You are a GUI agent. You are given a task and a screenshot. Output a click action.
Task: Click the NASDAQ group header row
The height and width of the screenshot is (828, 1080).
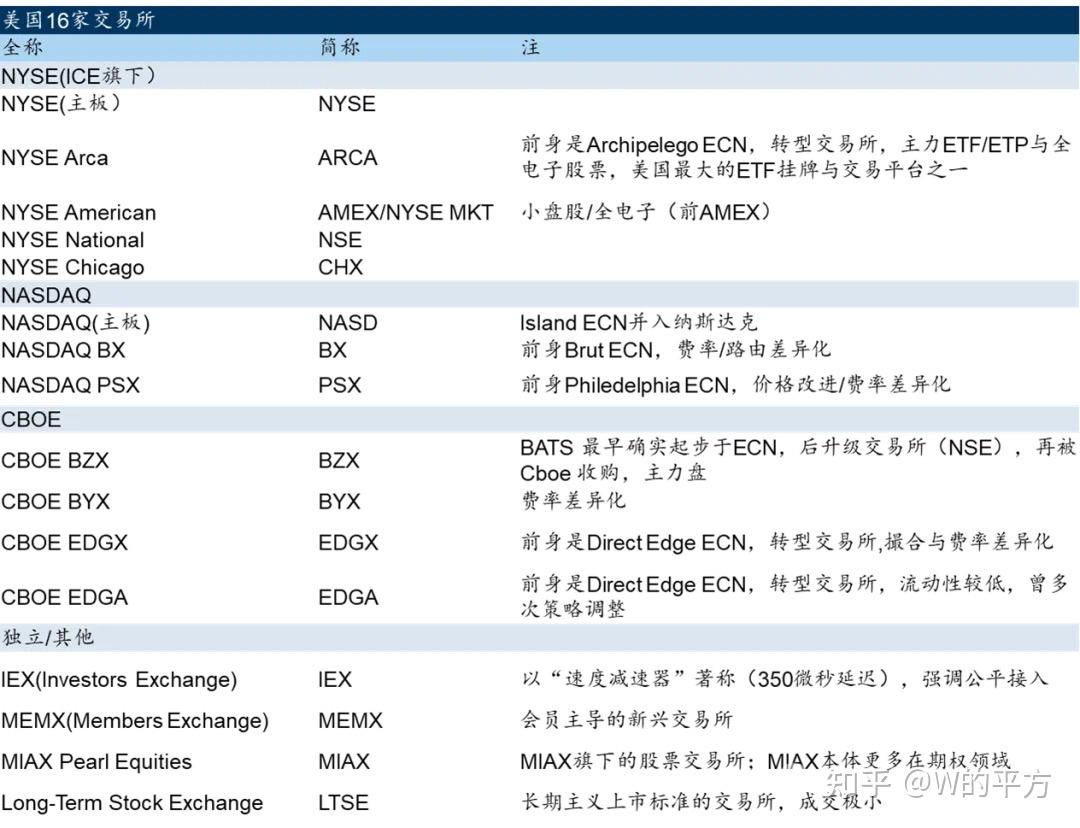(540, 294)
